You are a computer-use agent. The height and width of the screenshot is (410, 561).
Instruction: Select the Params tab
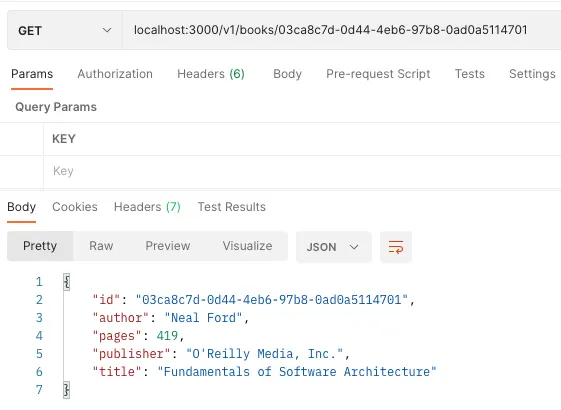pos(32,74)
